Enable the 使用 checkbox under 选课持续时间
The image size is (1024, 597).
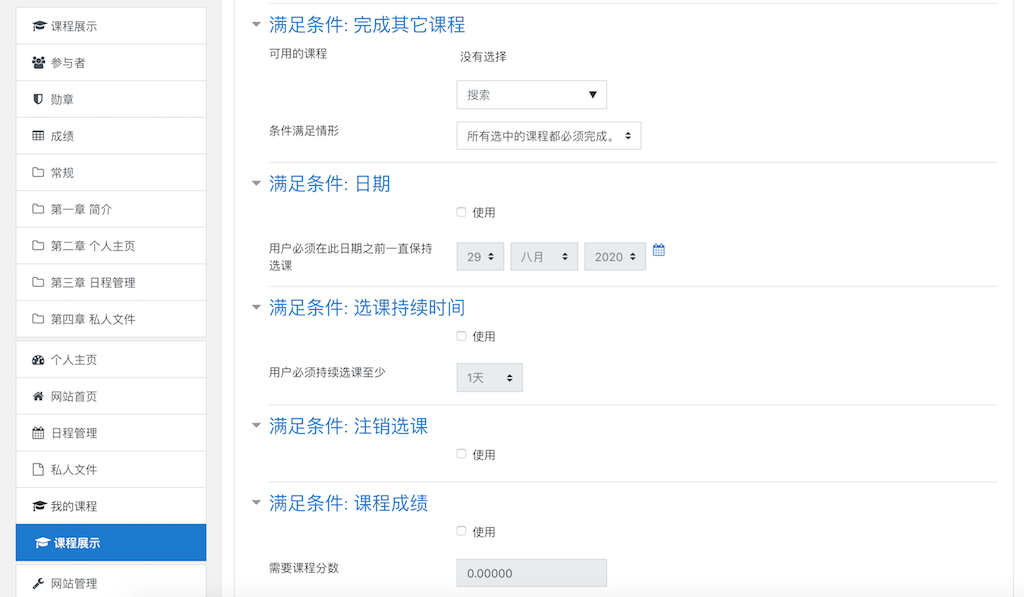461,336
